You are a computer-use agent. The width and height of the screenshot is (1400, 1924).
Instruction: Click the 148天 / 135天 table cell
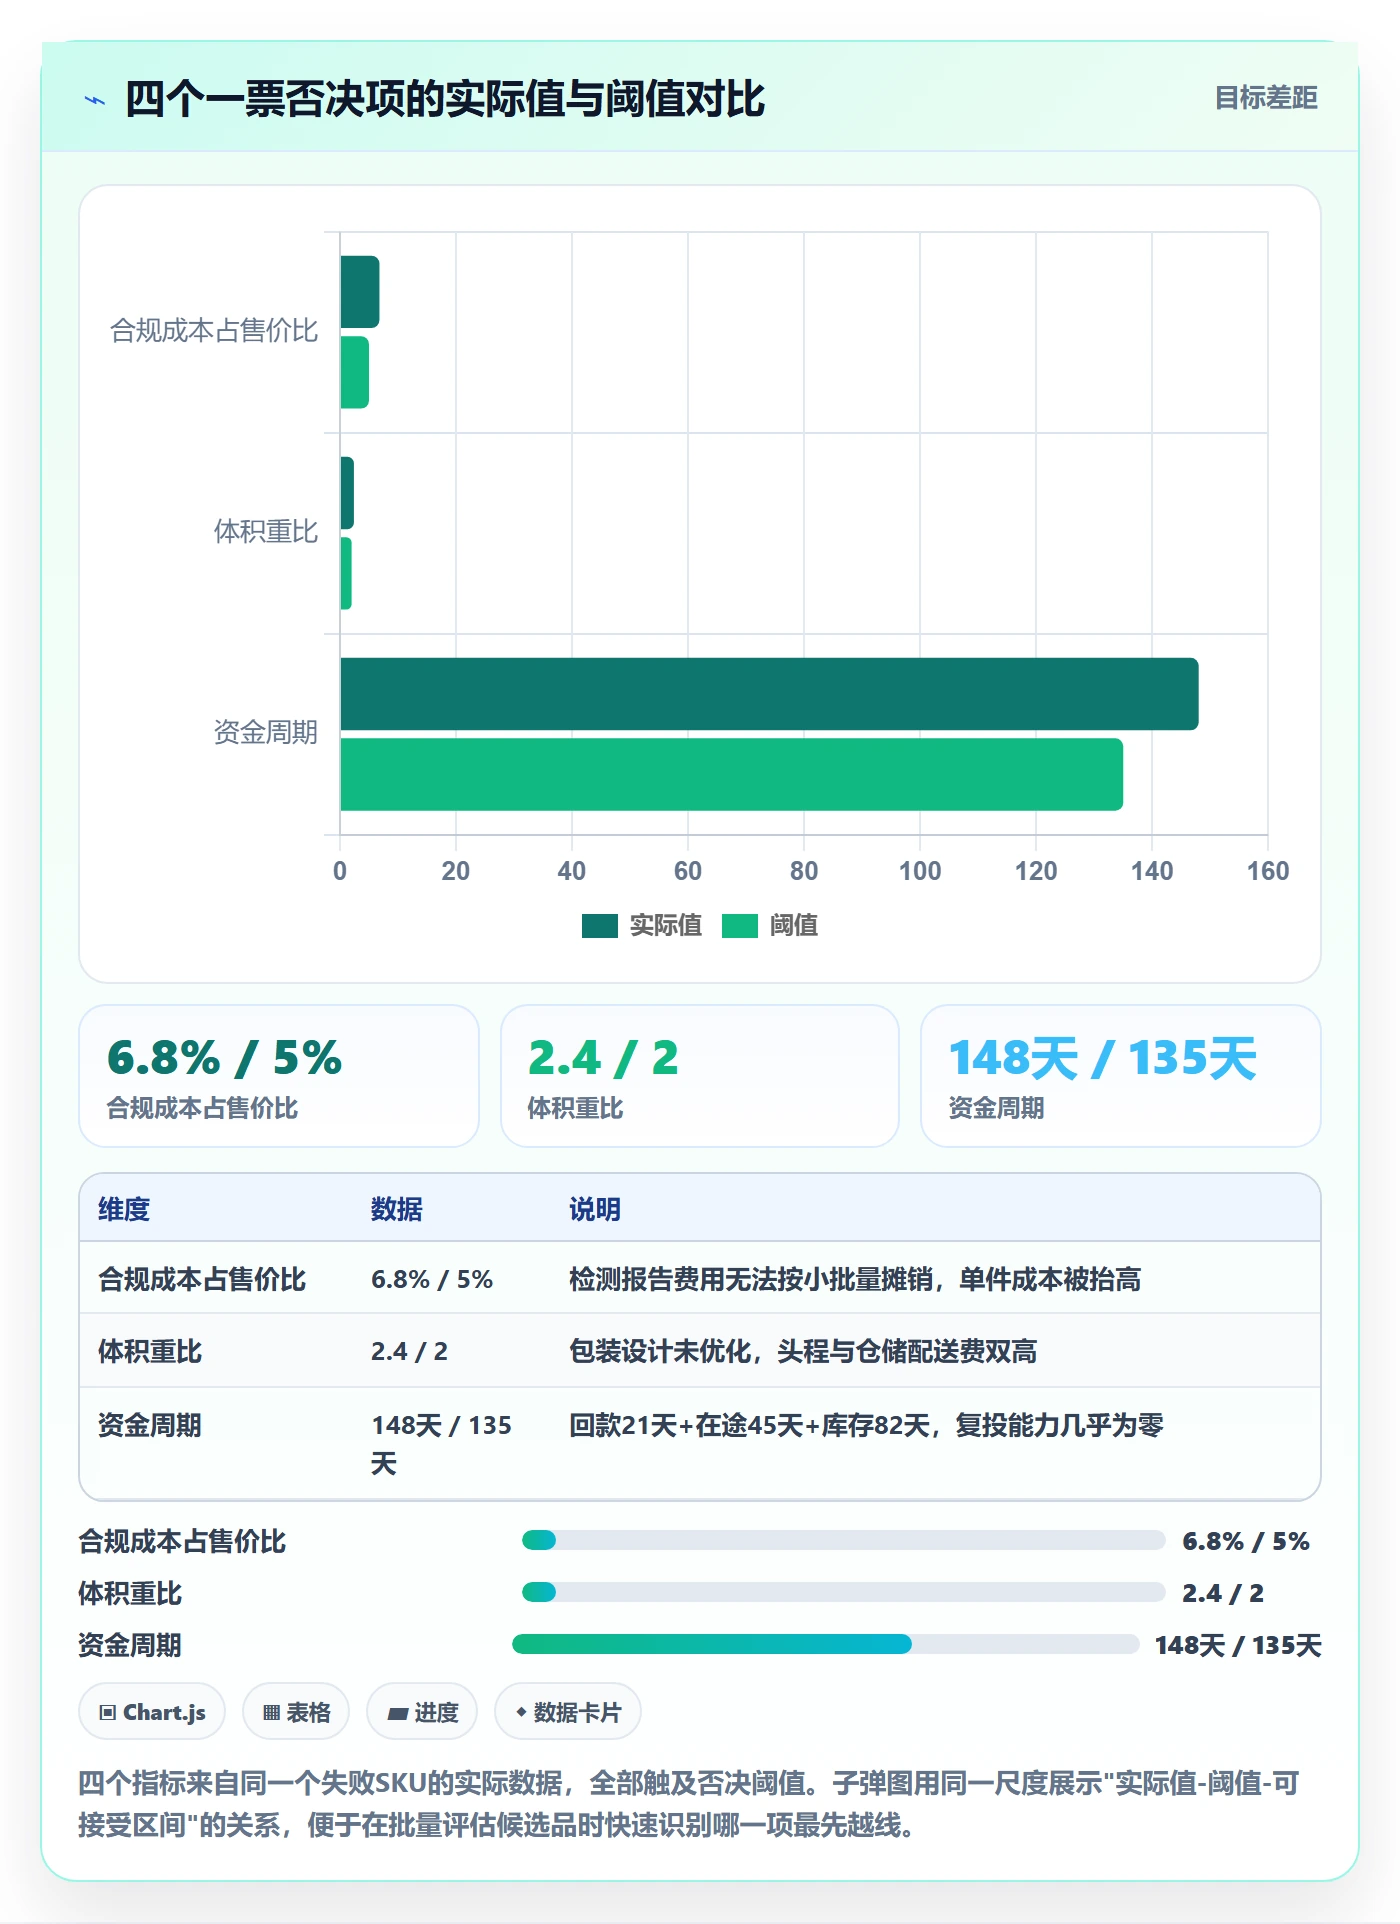(x=442, y=1444)
